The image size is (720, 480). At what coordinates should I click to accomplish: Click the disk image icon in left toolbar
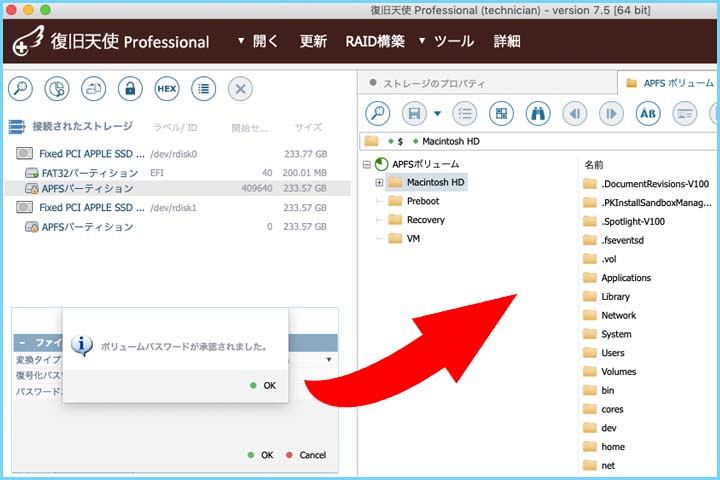click(x=94, y=89)
